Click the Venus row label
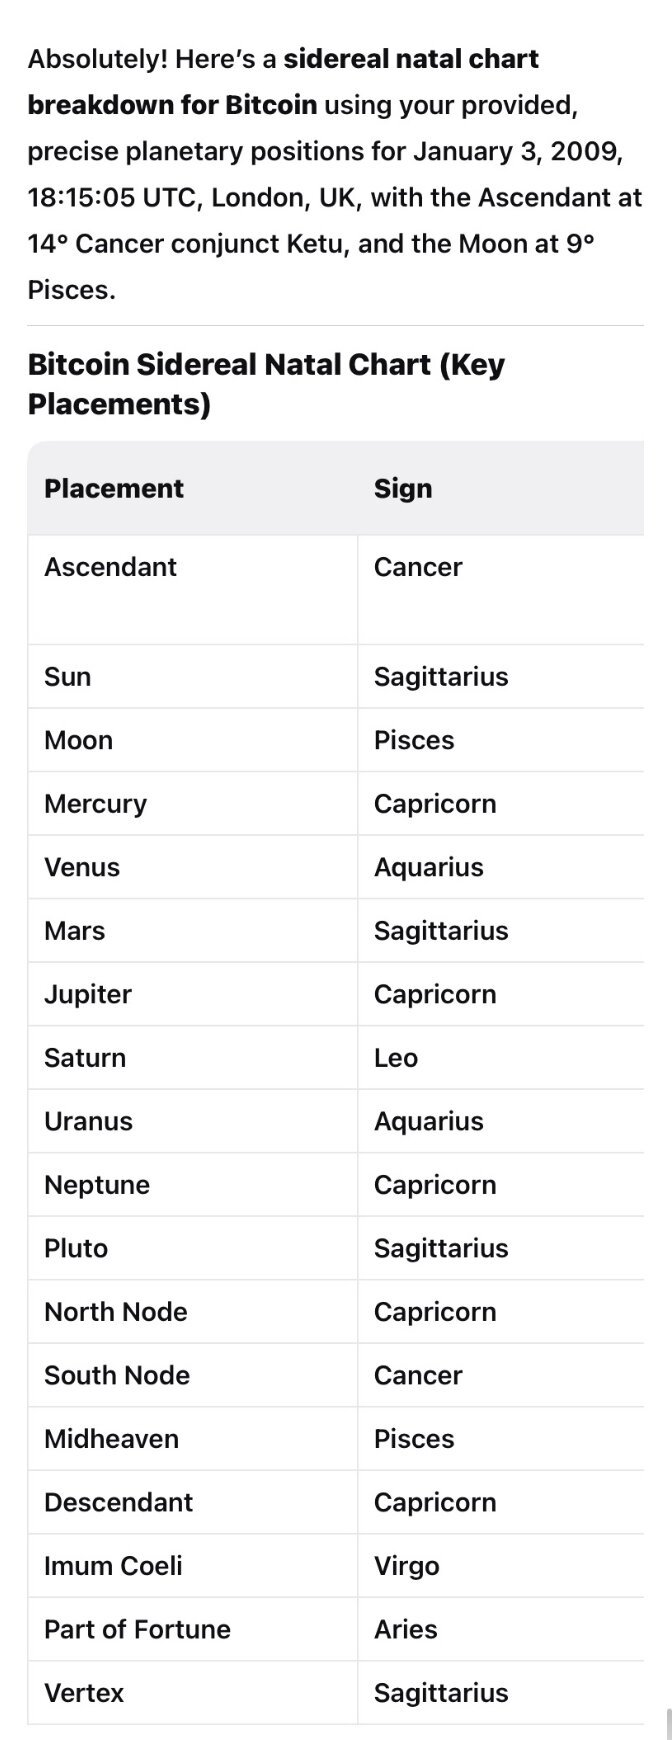The image size is (672, 1740). pos(82,867)
